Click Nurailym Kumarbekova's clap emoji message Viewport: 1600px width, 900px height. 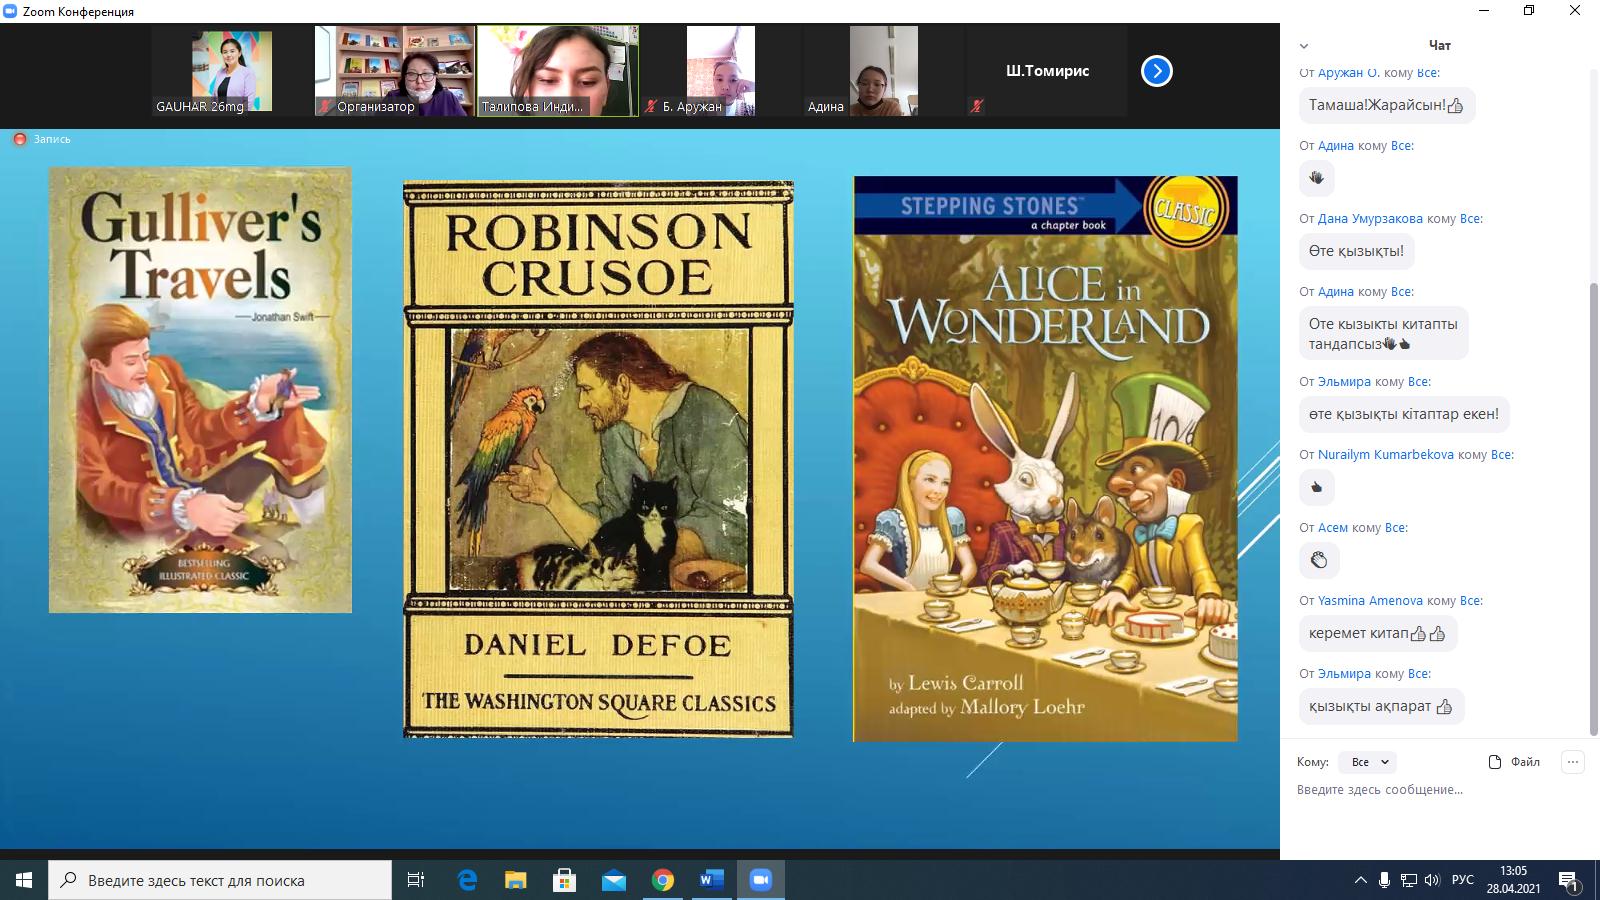(1316, 487)
